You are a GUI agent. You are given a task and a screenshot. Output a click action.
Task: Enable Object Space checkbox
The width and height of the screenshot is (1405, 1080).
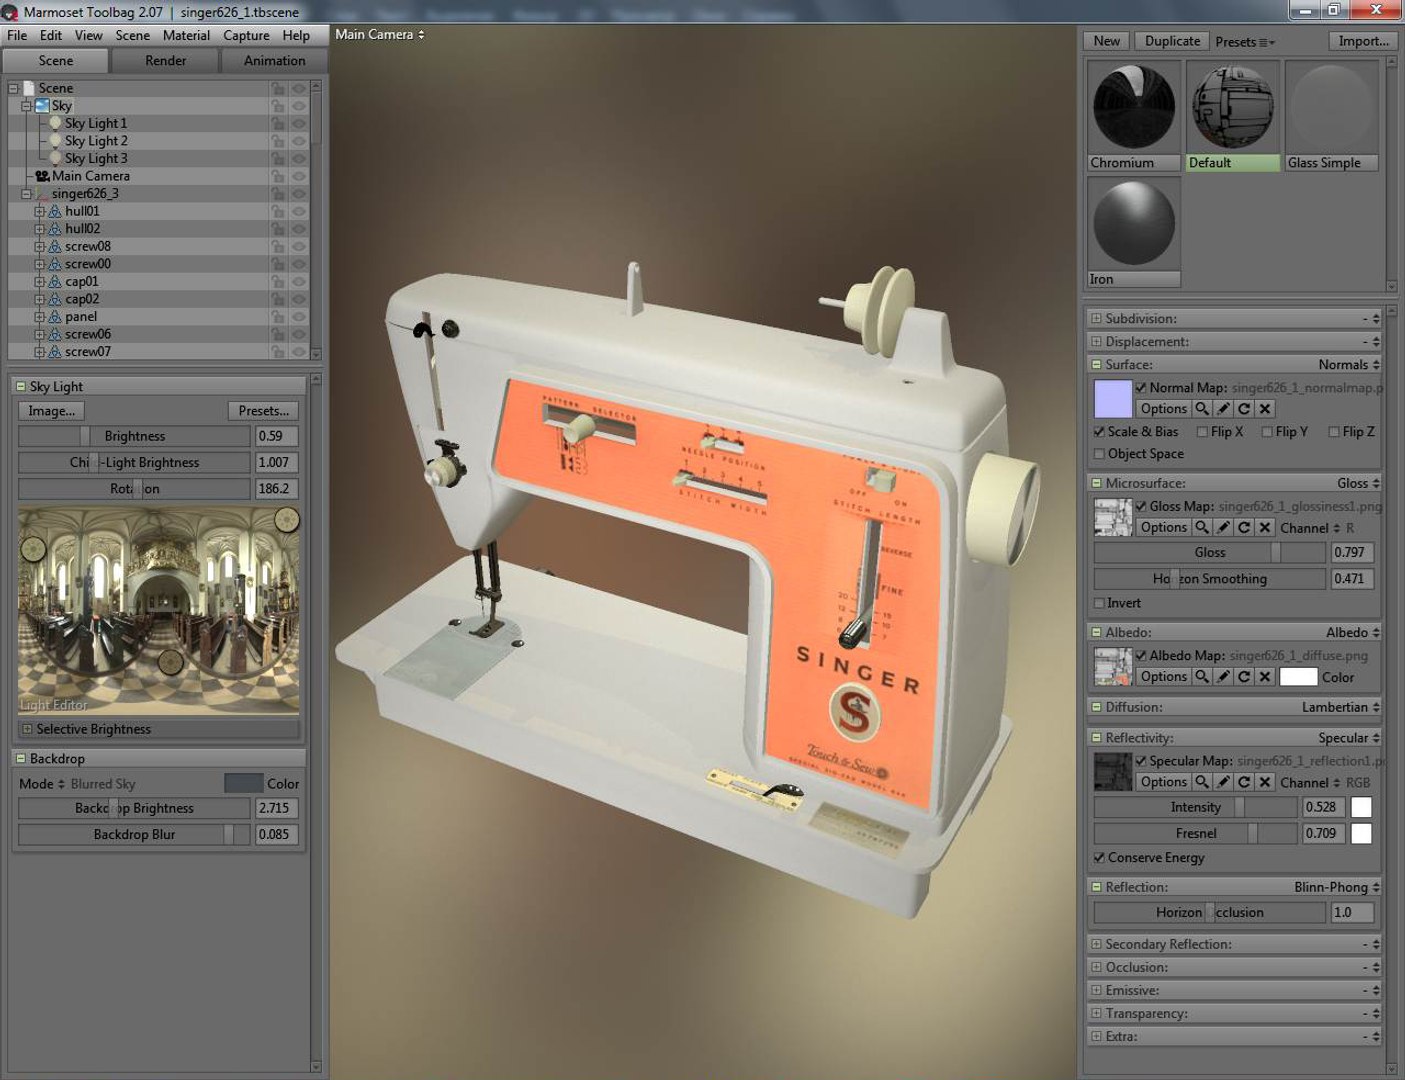tap(1100, 454)
